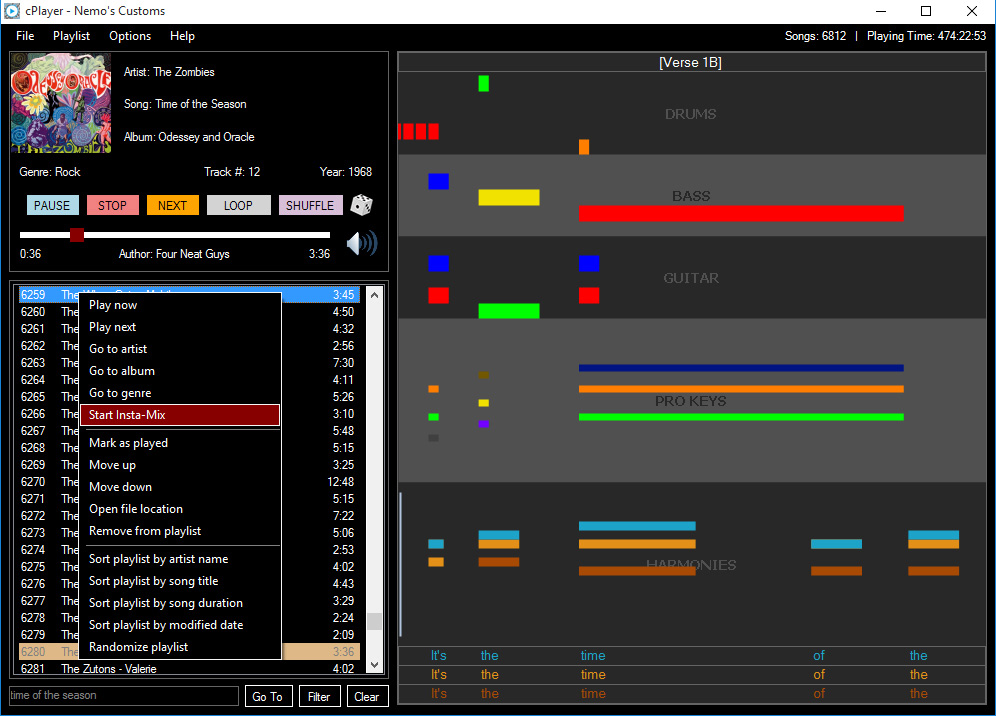Select Randomize playlist
Image resolution: width=996 pixels, height=716 pixels.
click(180, 647)
